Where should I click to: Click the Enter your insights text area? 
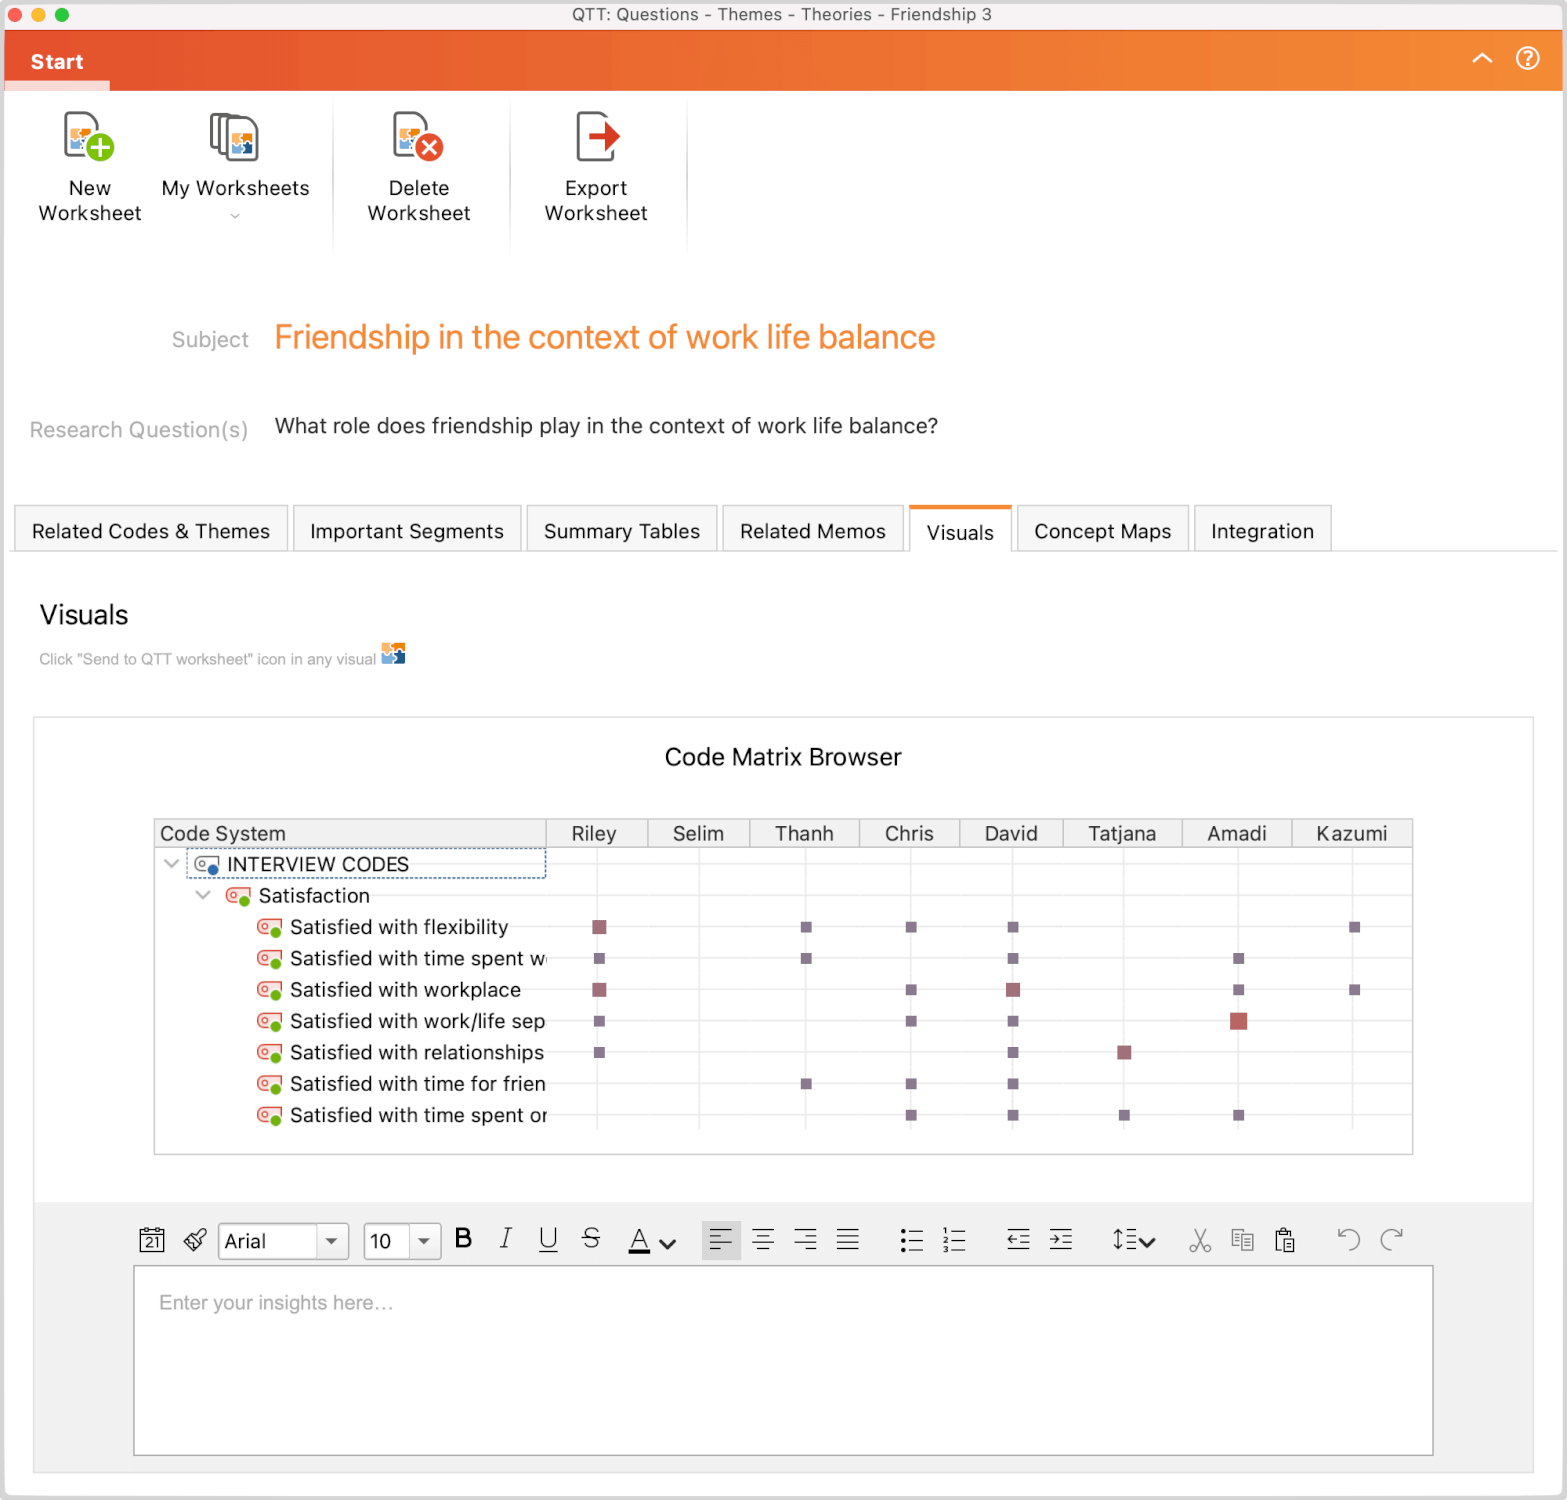click(x=783, y=1361)
